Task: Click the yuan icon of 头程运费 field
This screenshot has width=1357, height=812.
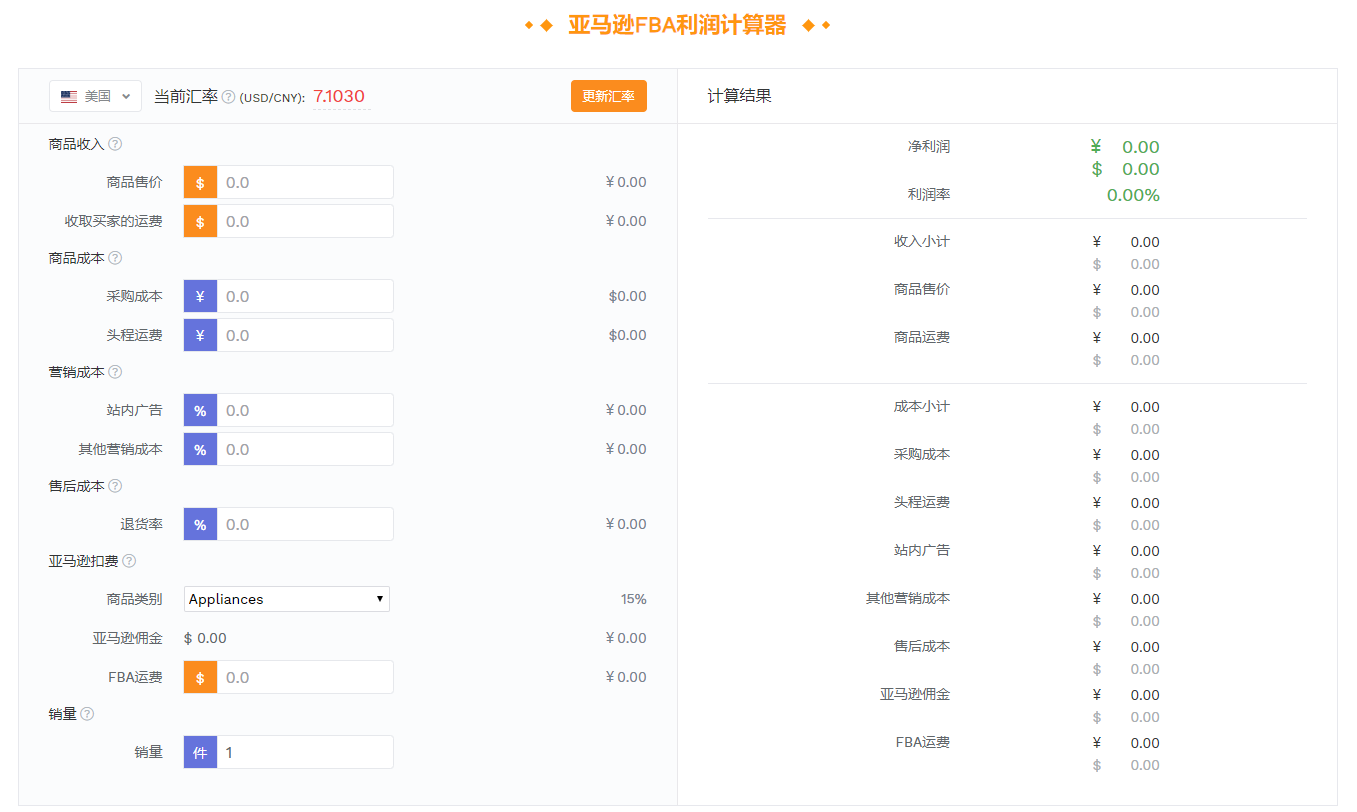Action: 200,335
